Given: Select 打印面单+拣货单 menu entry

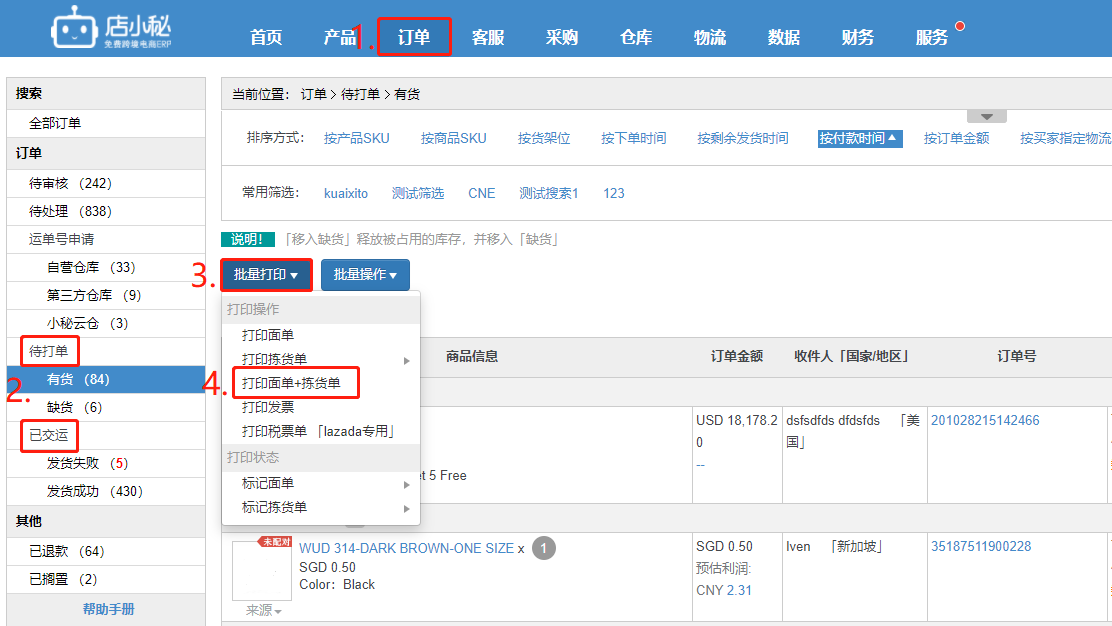Looking at the screenshot, I should pyautogui.click(x=291, y=384).
